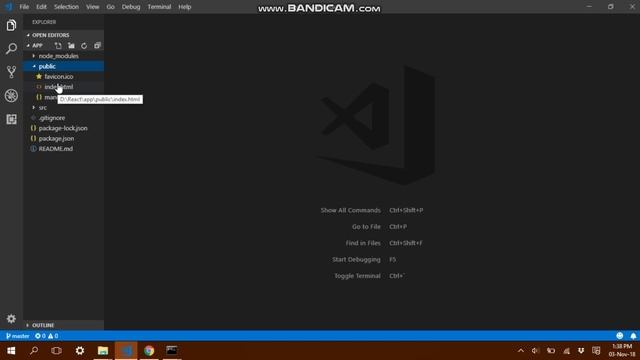Refresh the explorer file tree
The height and width of the screenshot is (360, 640).
click(84, 46)
